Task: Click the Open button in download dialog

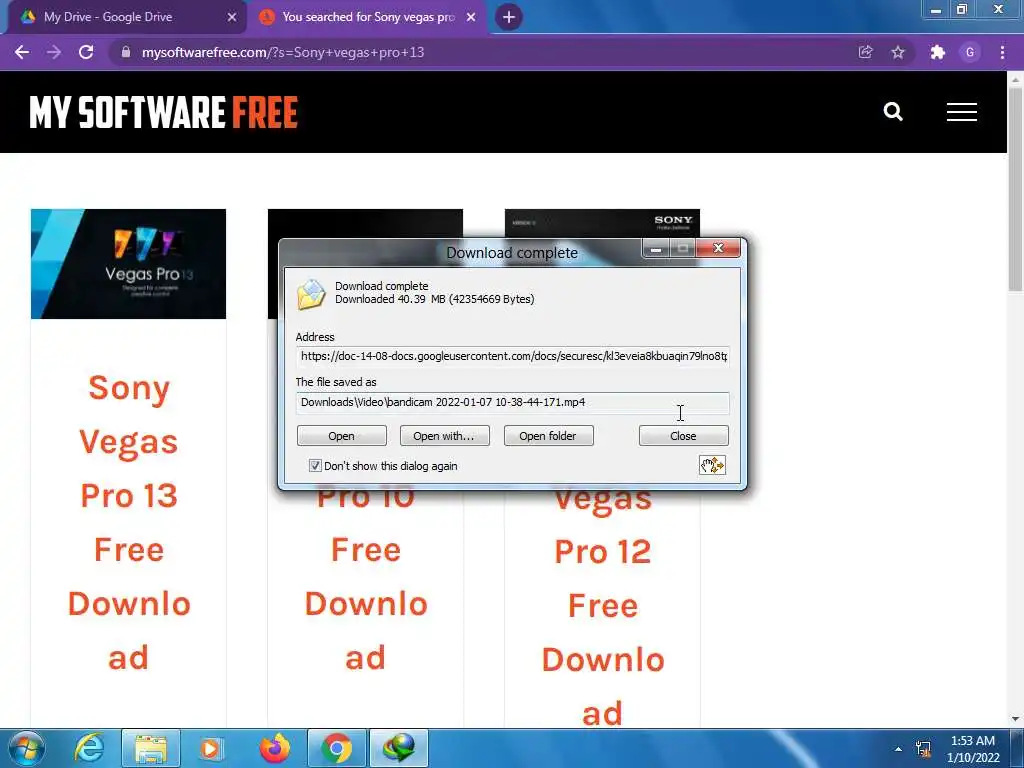Action: coord(342,436)
